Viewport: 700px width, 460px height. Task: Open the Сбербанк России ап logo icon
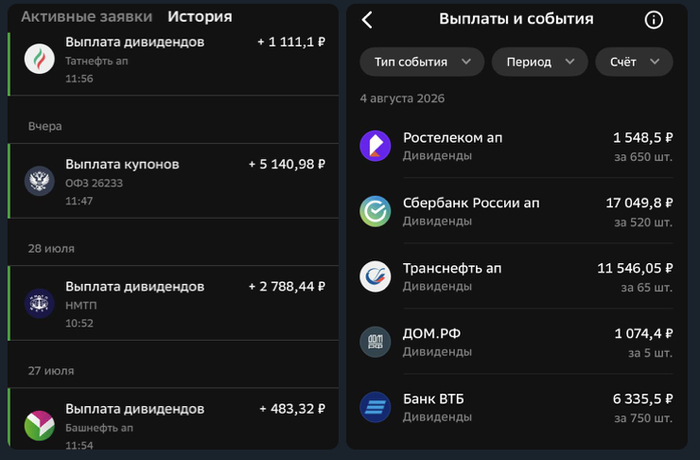[375, 211]
